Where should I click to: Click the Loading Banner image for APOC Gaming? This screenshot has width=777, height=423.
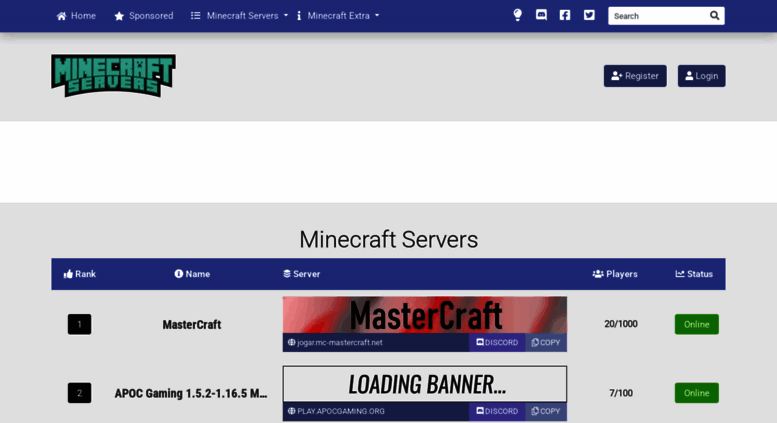tap(425, 384)
